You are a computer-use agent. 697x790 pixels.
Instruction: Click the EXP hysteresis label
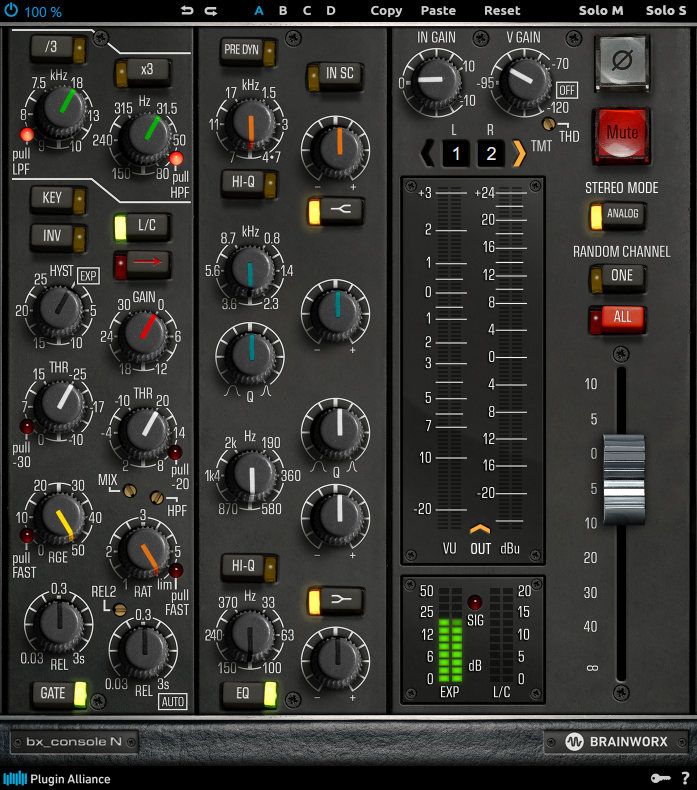coord(89,276)
